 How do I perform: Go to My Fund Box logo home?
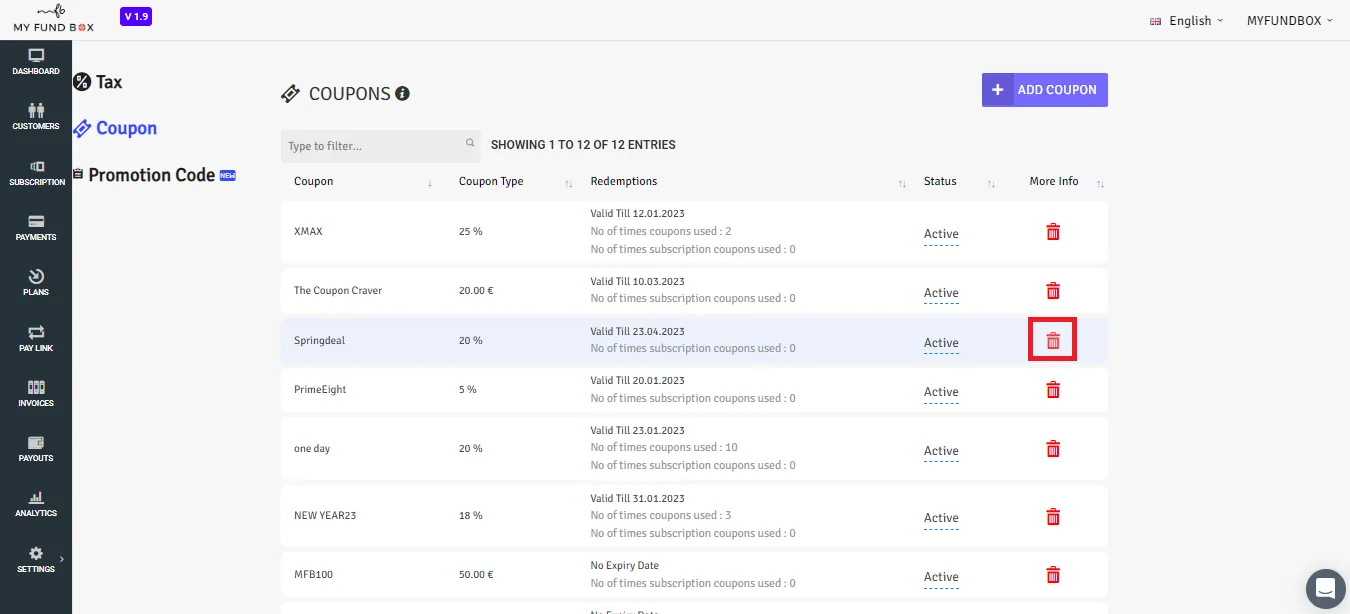point(54,19)
